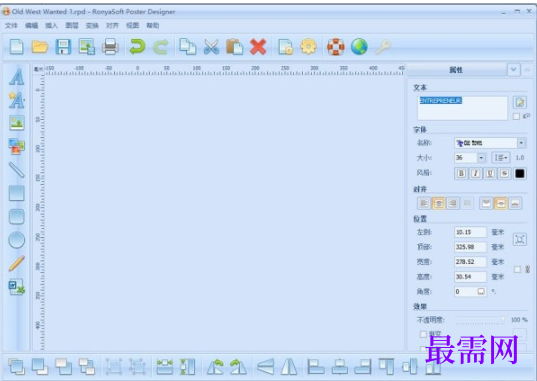Open the angle picker dropdown
537x381 pixels.
coord(481,292)
